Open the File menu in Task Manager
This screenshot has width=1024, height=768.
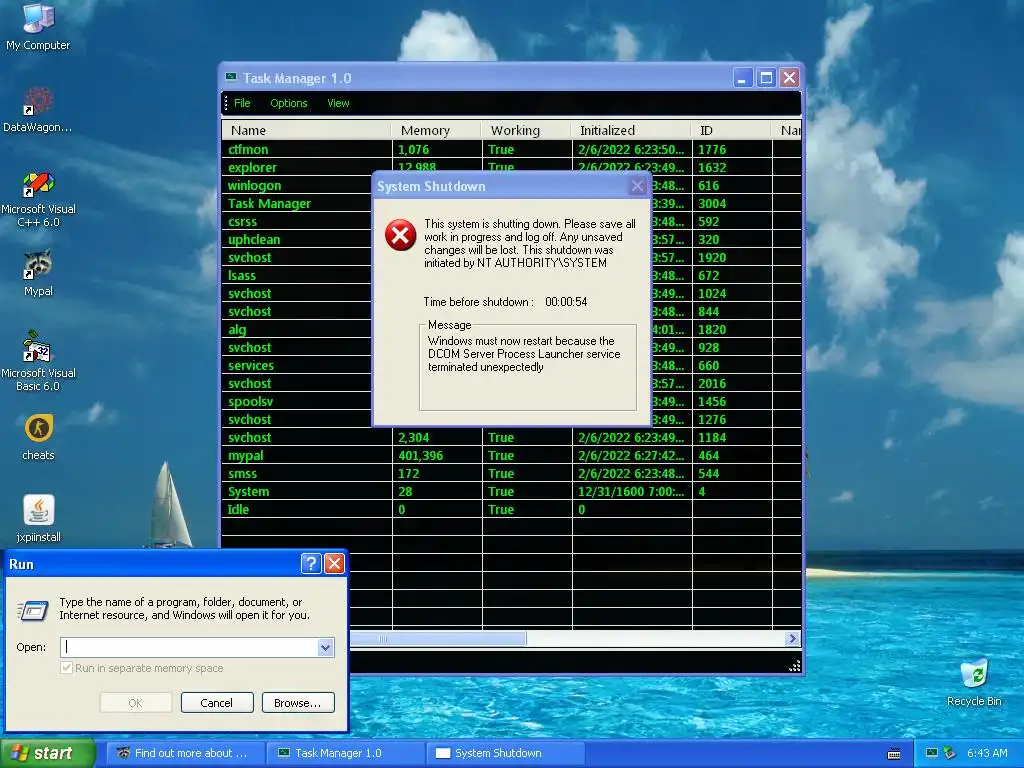coord(242,103)
